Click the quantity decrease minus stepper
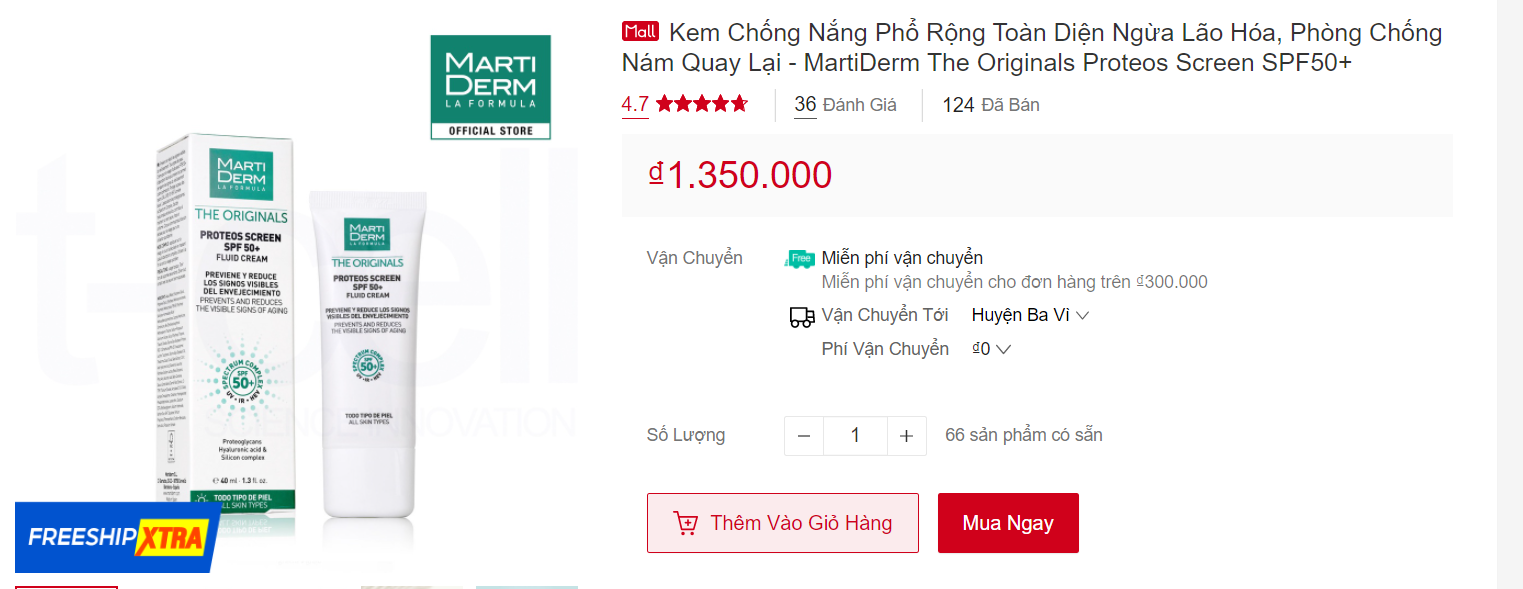 coord(803,435)
